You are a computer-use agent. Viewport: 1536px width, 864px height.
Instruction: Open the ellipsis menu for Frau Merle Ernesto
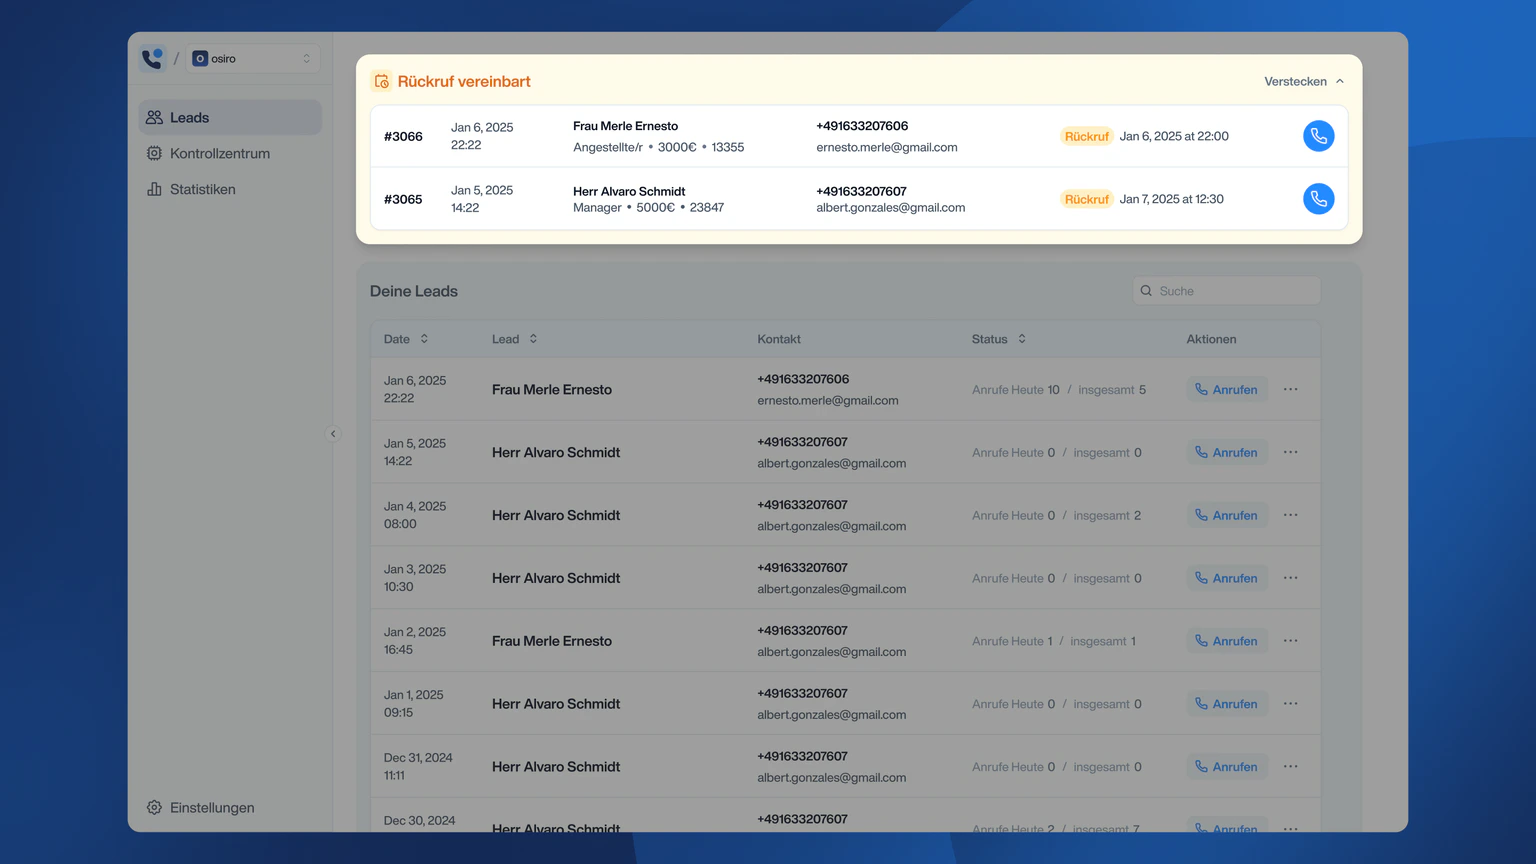tap(1290, 389)
